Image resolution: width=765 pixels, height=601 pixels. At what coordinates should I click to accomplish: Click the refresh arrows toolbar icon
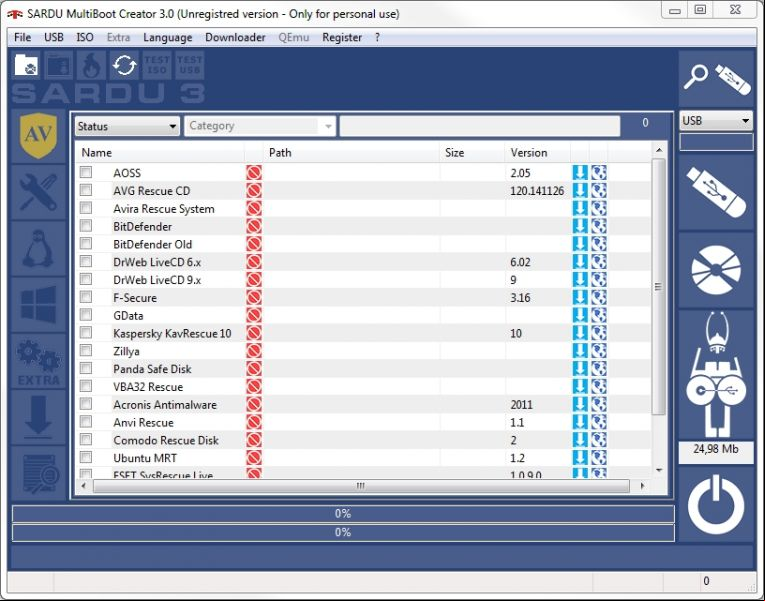point(124,65)
